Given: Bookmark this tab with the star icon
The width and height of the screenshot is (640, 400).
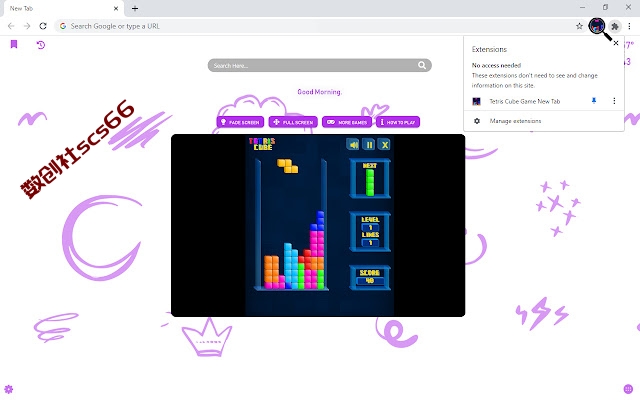Looking at the screenshot, I should pyautogui.click(x=579, y=26).
